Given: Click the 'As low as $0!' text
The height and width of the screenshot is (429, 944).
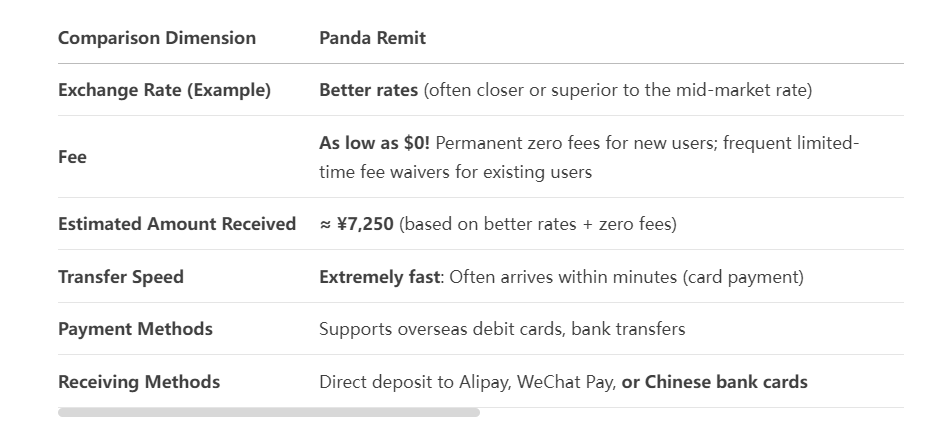Looking at the screenshot, I should 374,143.
